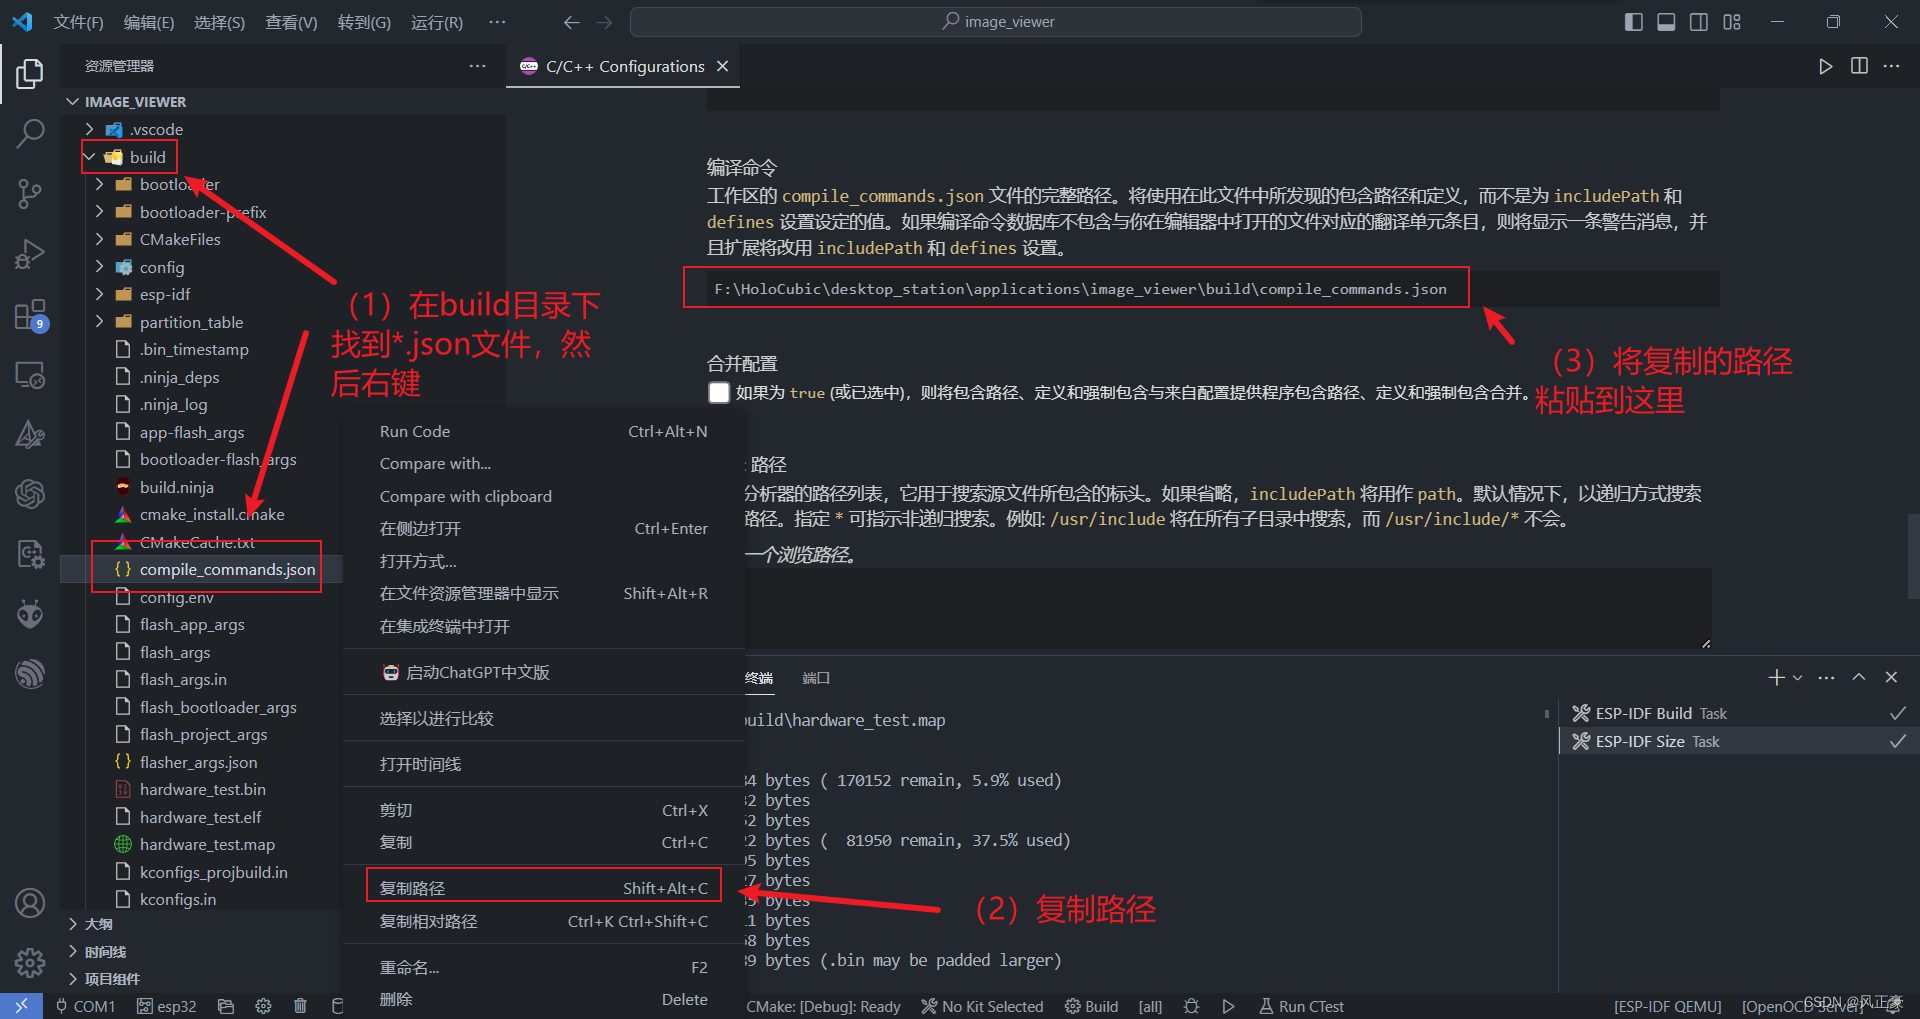This screenshot has width=1920, height=1019.
Task: Click No Kit Selected in status bar
Action: click(x=982, y=1006)
